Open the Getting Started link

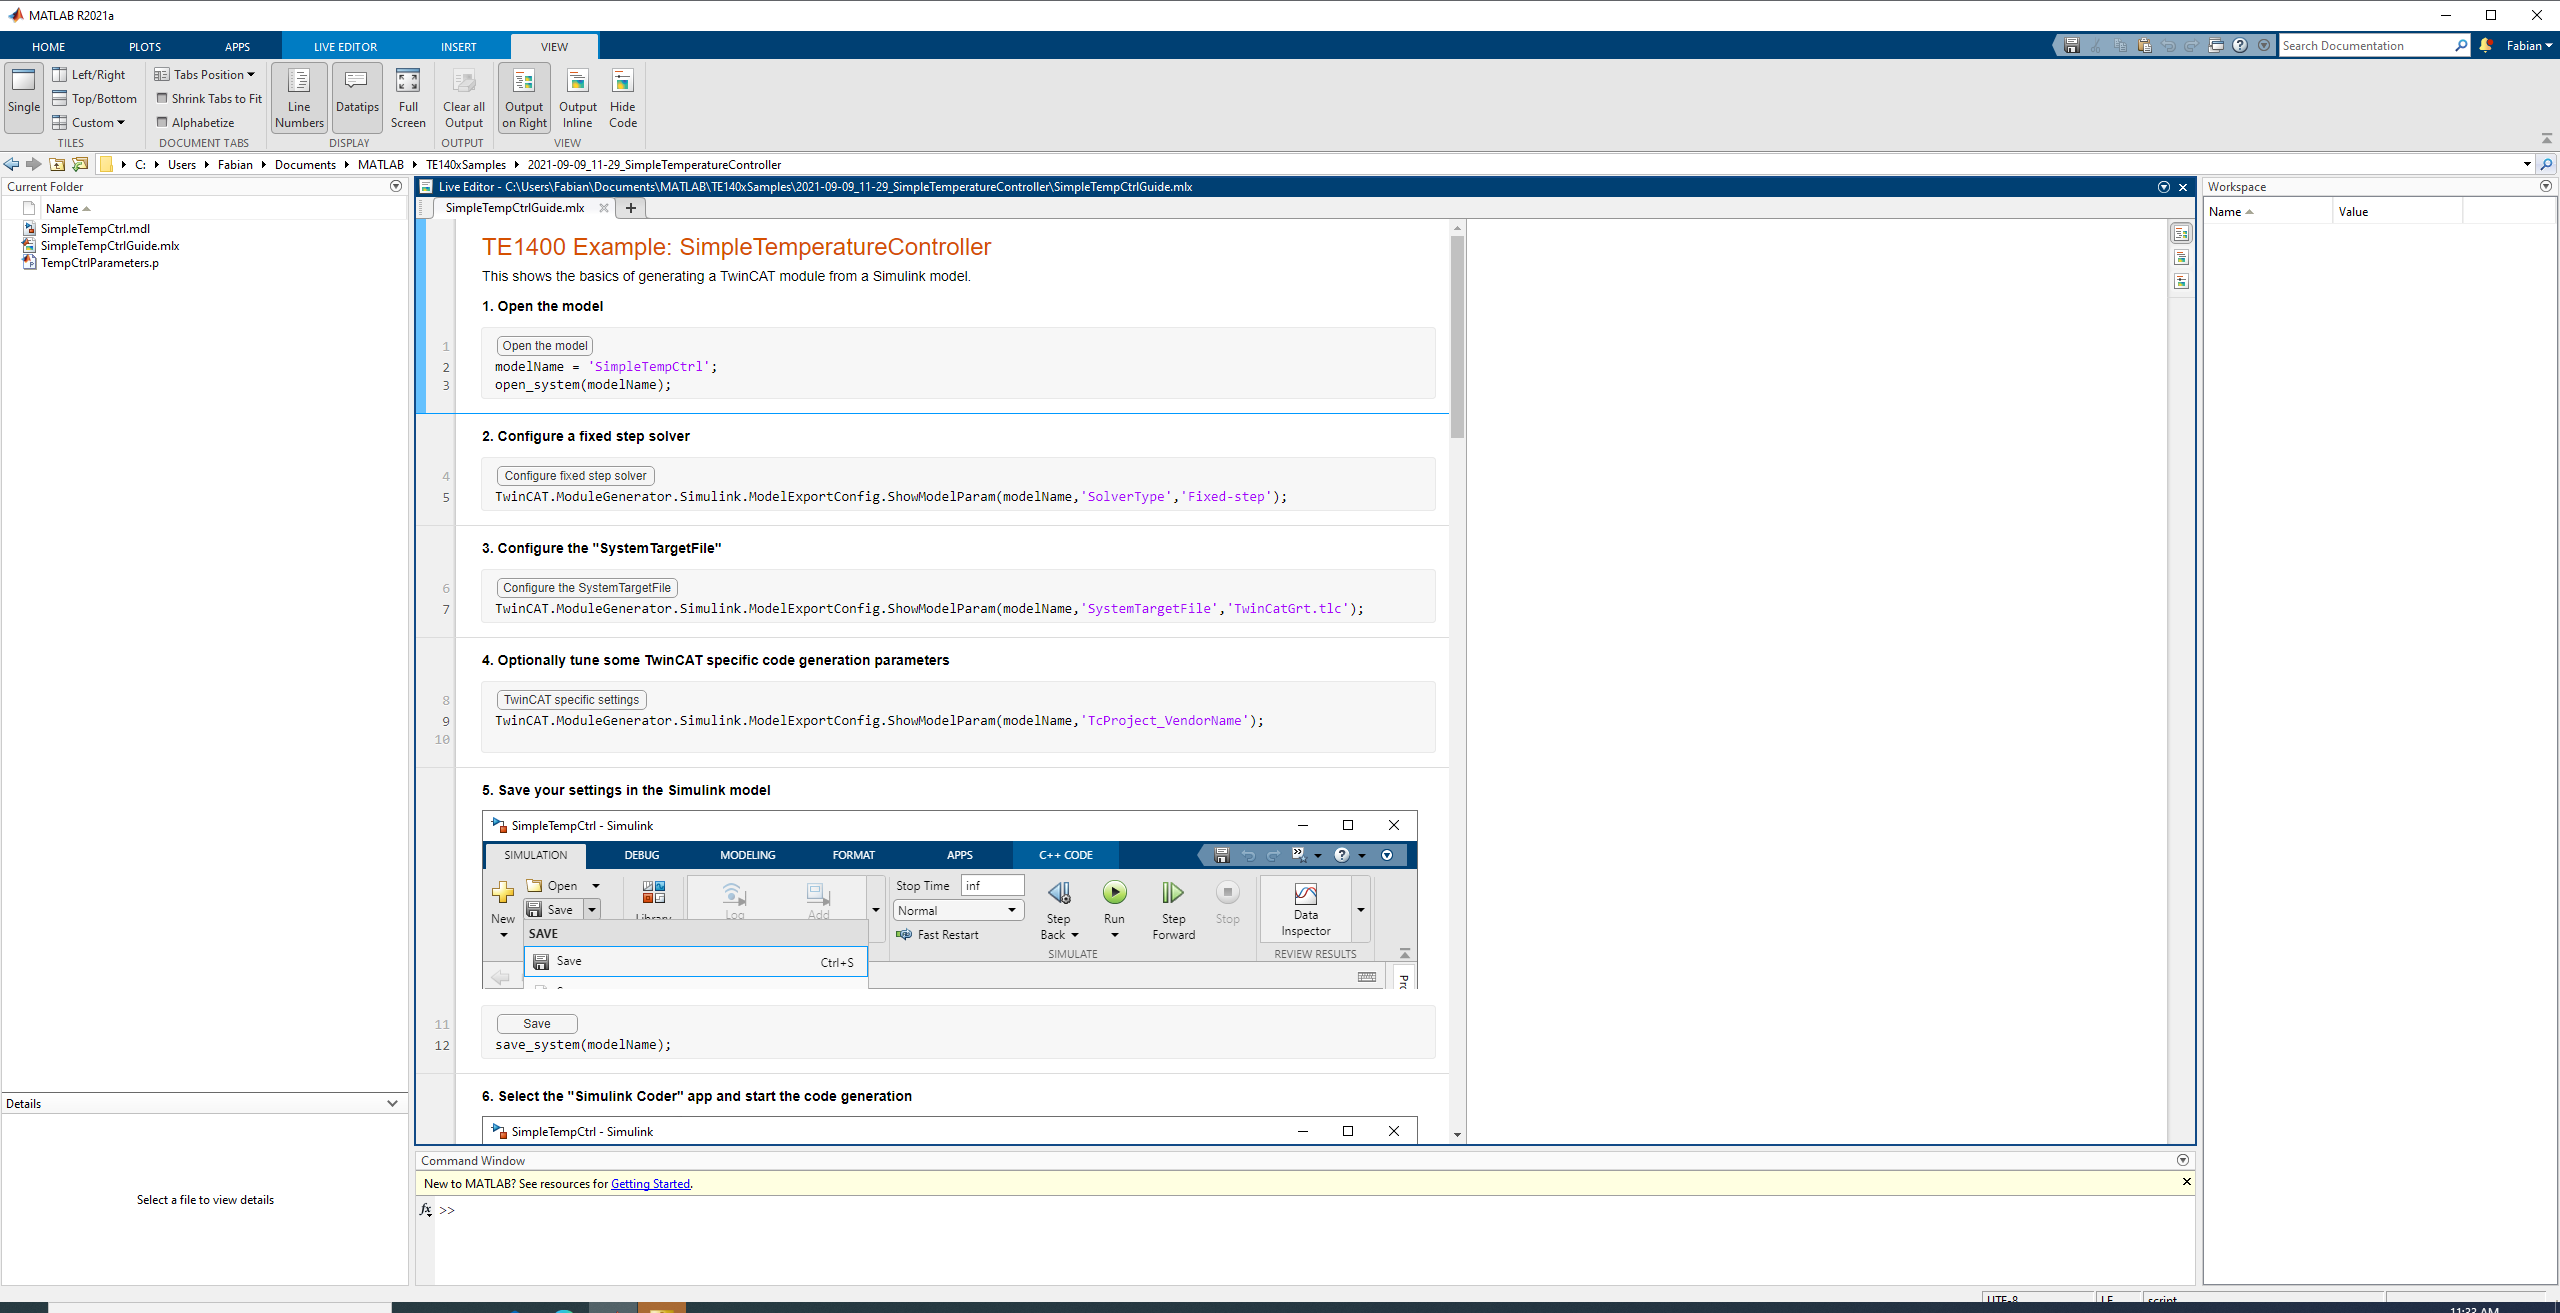point(650,1184)
